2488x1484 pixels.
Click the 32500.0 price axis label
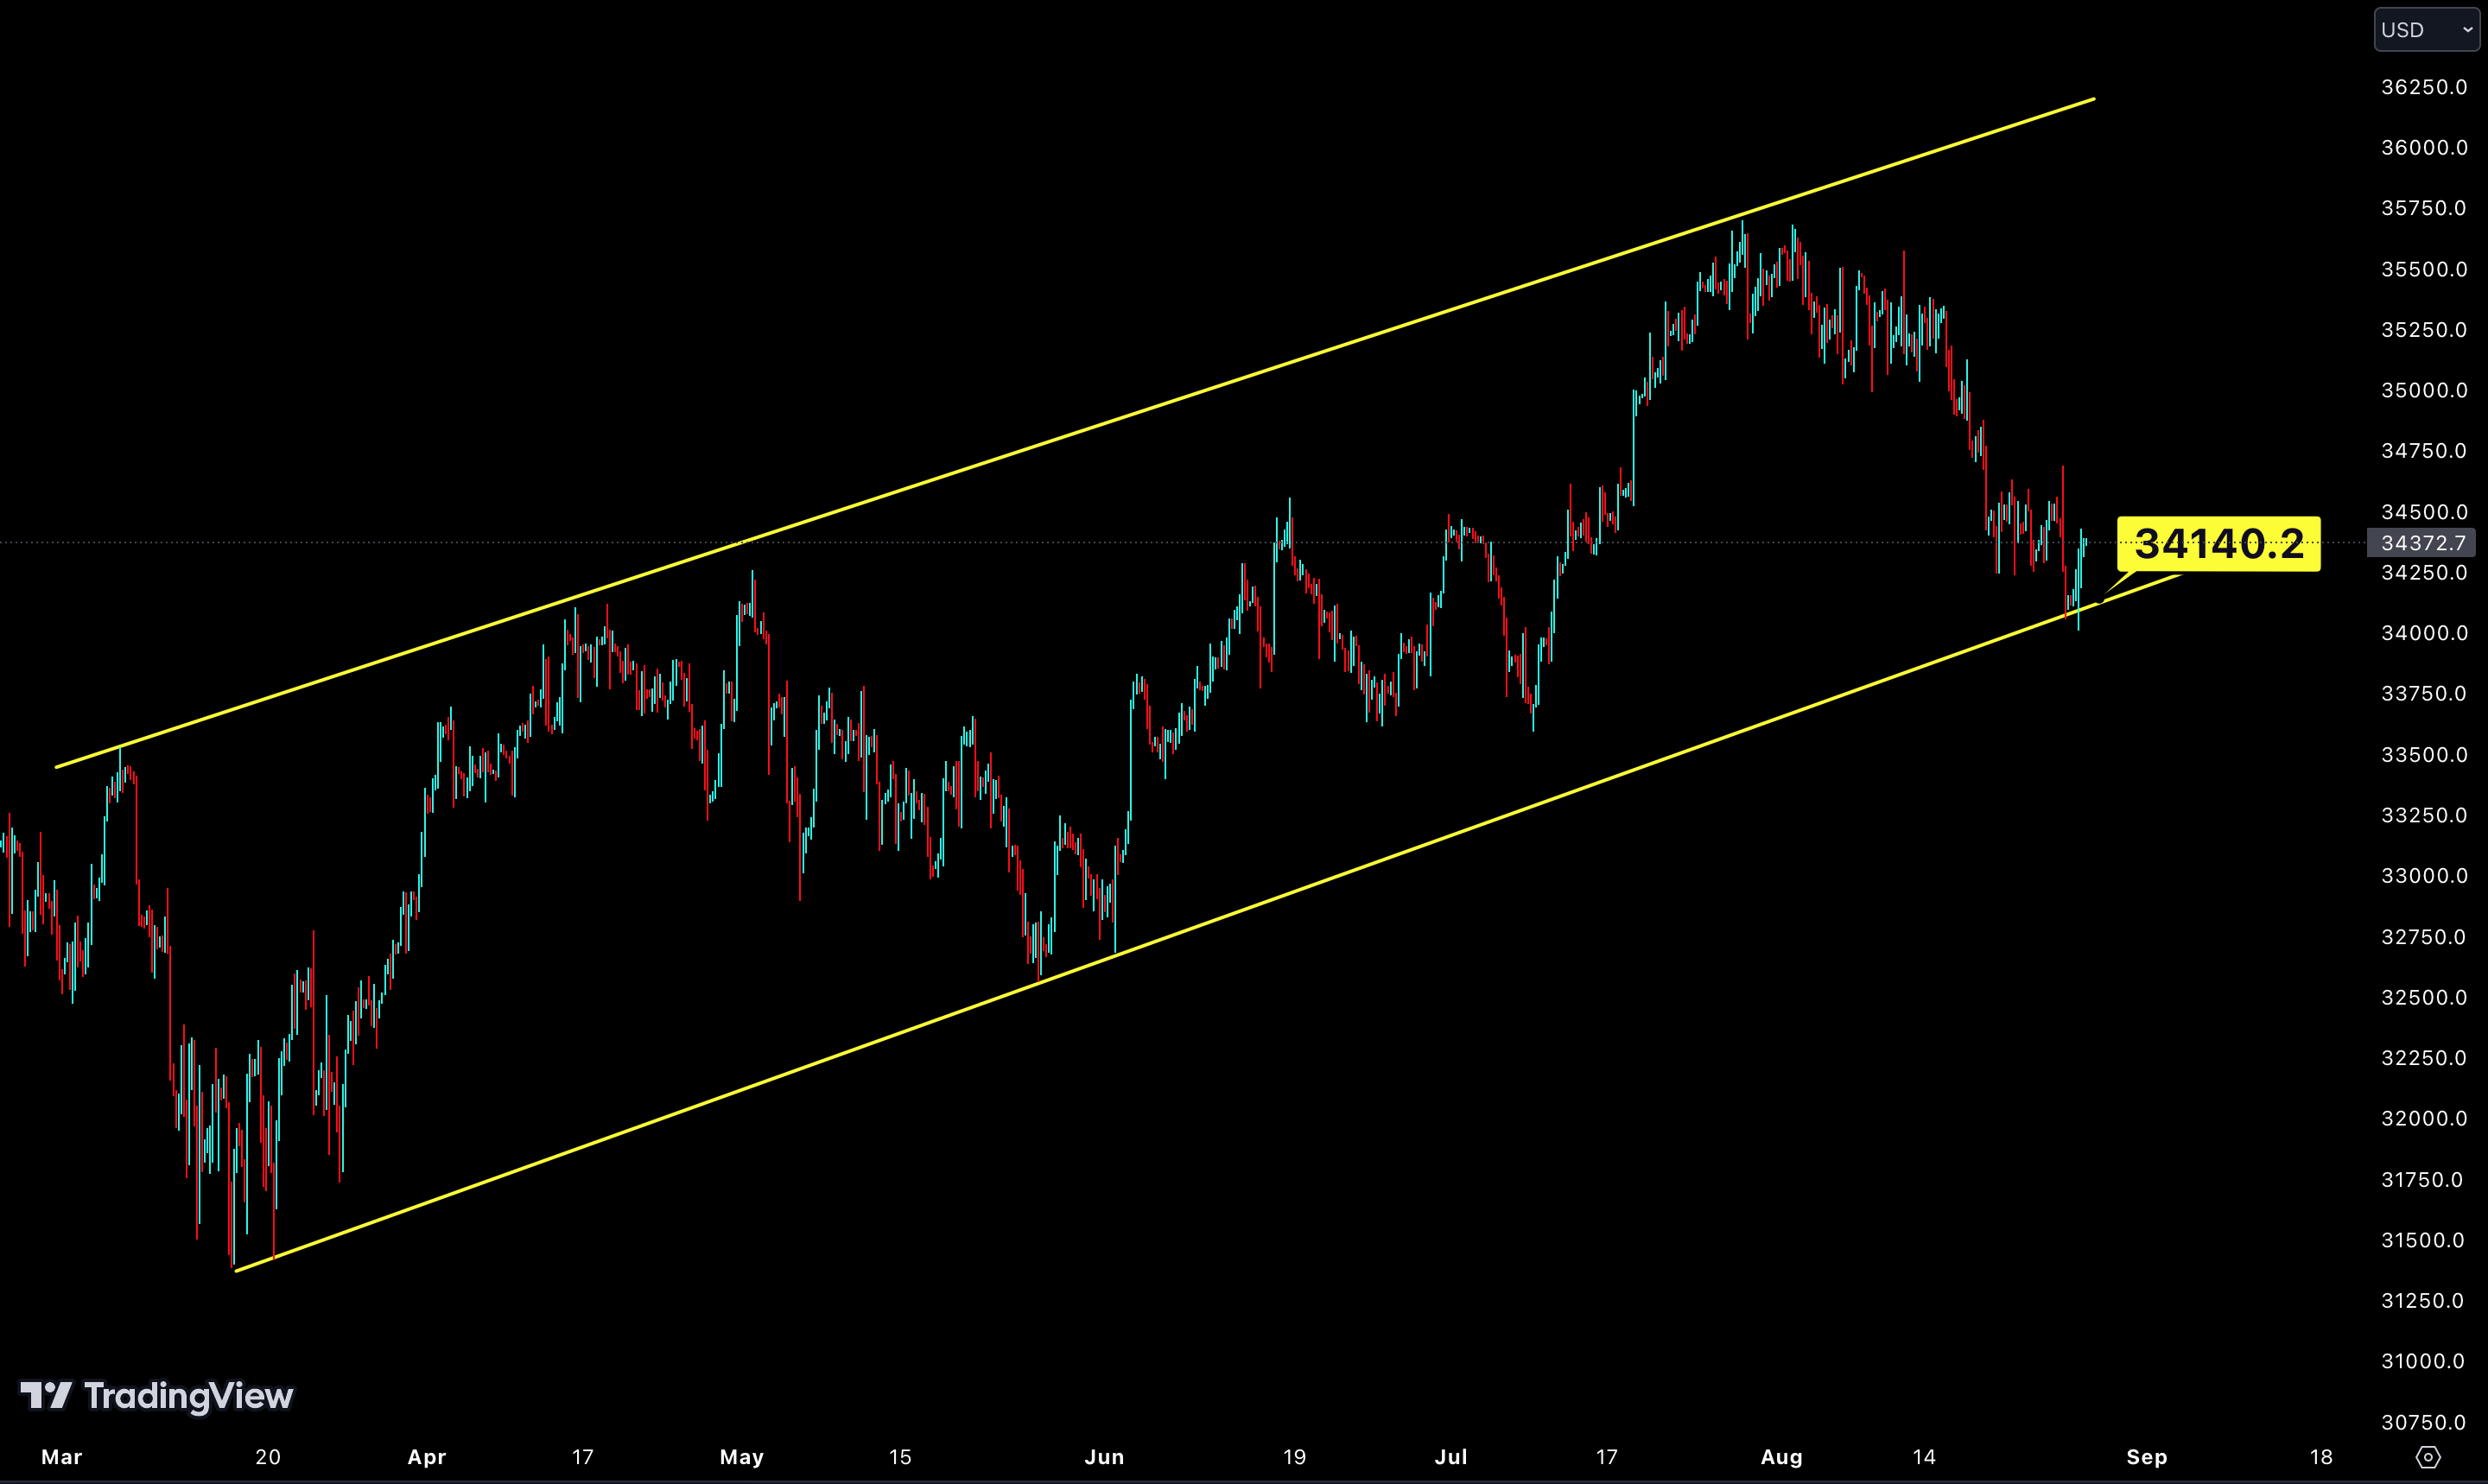[2424, 997]
